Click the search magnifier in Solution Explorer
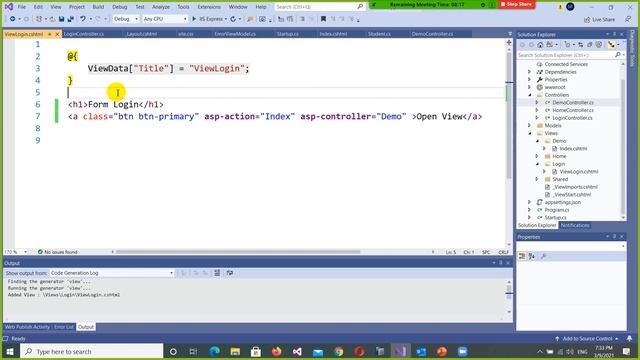 tap(618, 55)
